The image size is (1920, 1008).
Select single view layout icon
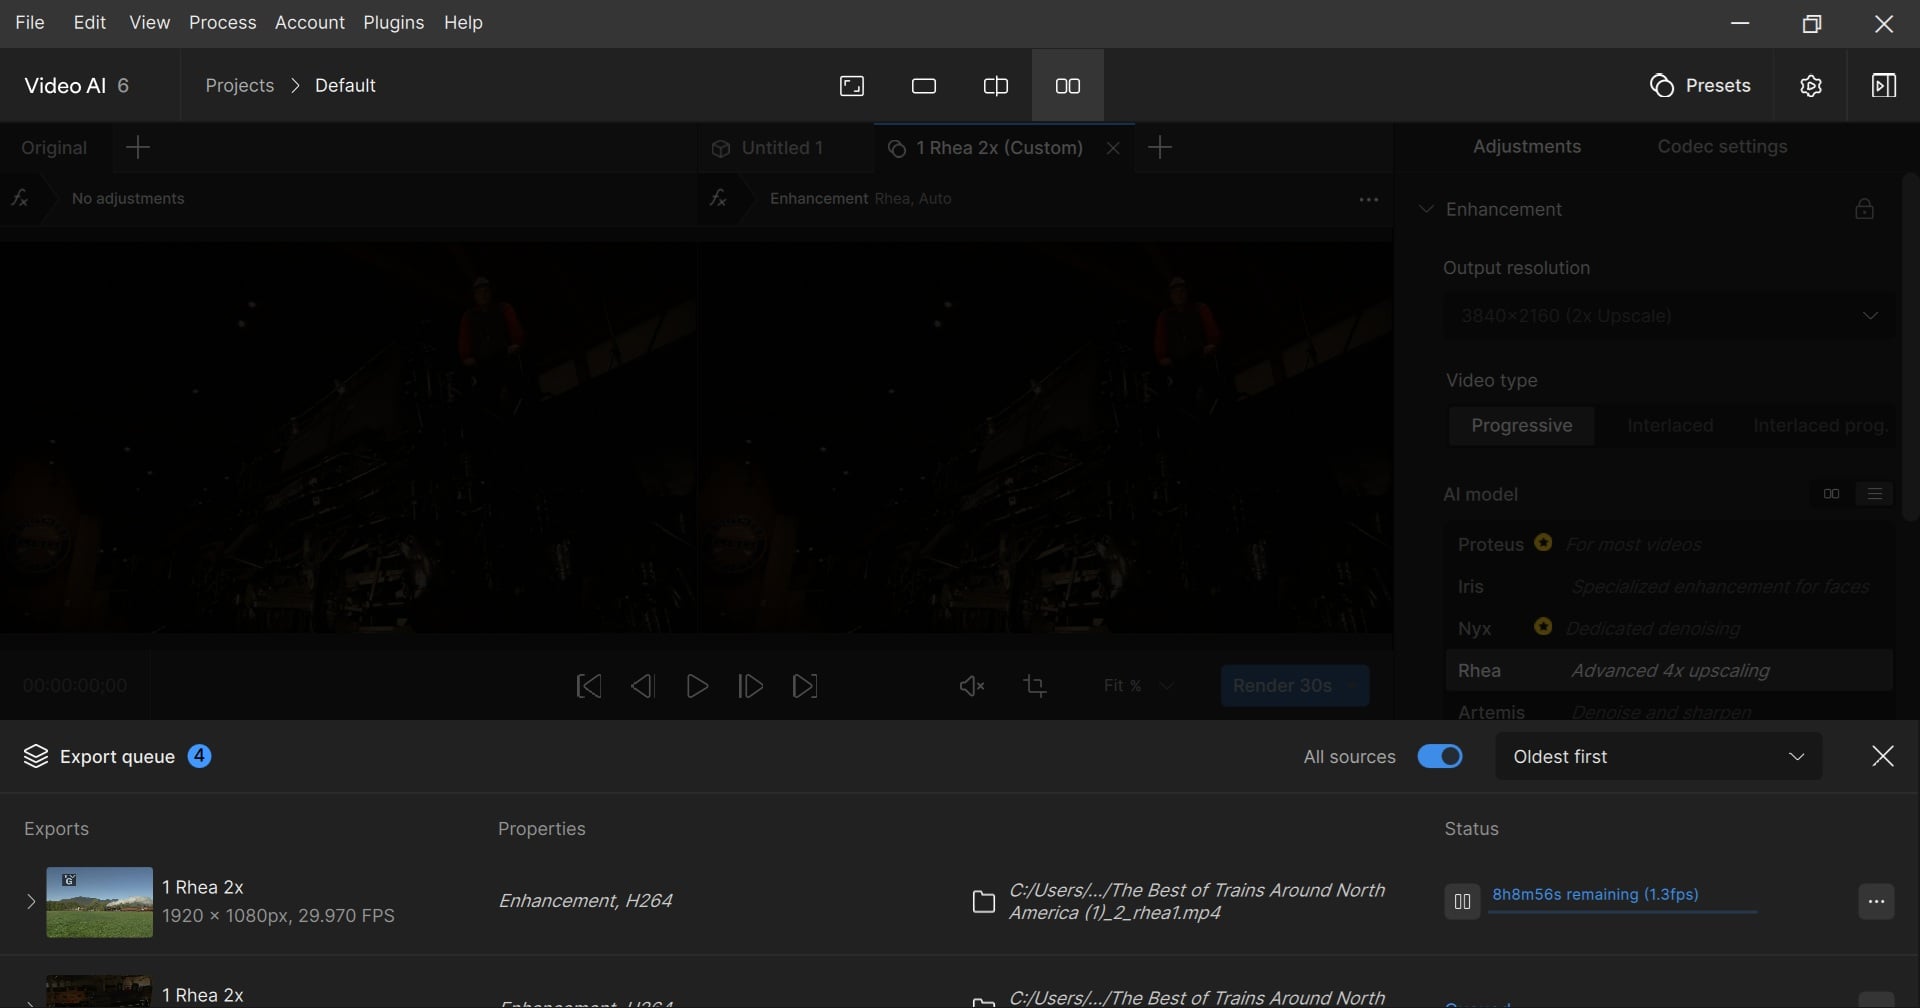pyautogui.click(x=923, y=87)
